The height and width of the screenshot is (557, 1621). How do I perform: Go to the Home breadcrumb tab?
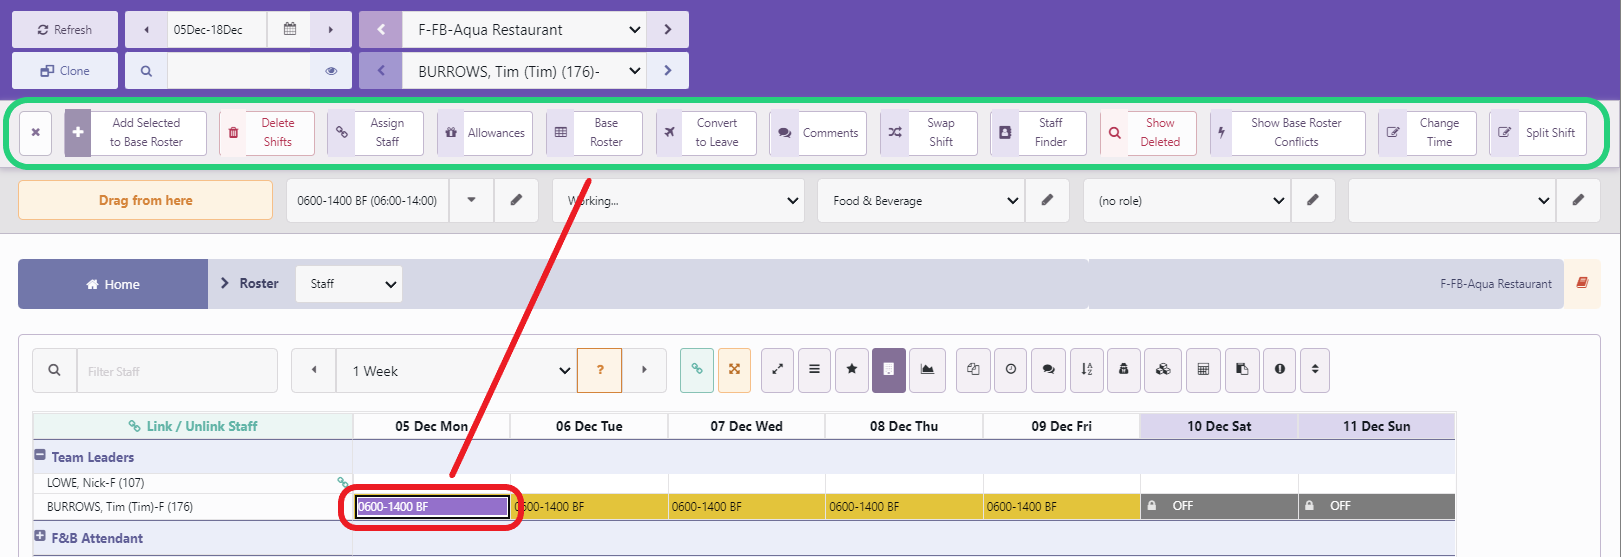113,285
